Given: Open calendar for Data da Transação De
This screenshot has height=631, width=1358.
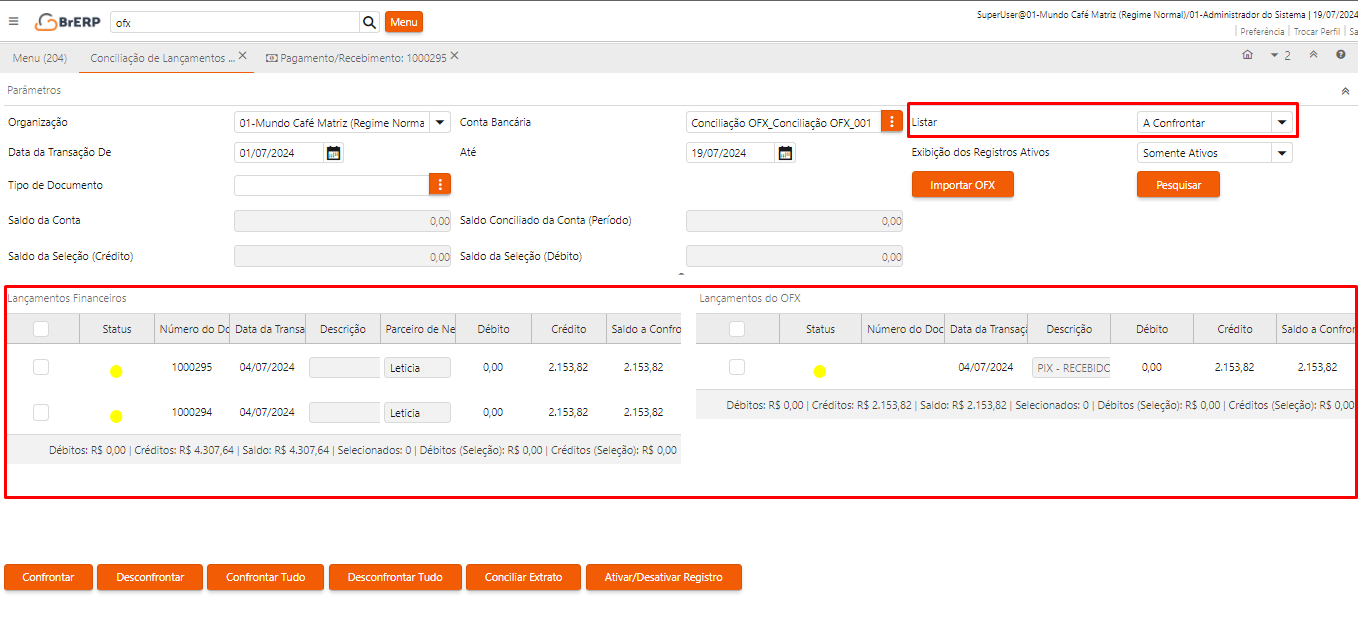Looking at the screenshot, I should pos(334,153).
